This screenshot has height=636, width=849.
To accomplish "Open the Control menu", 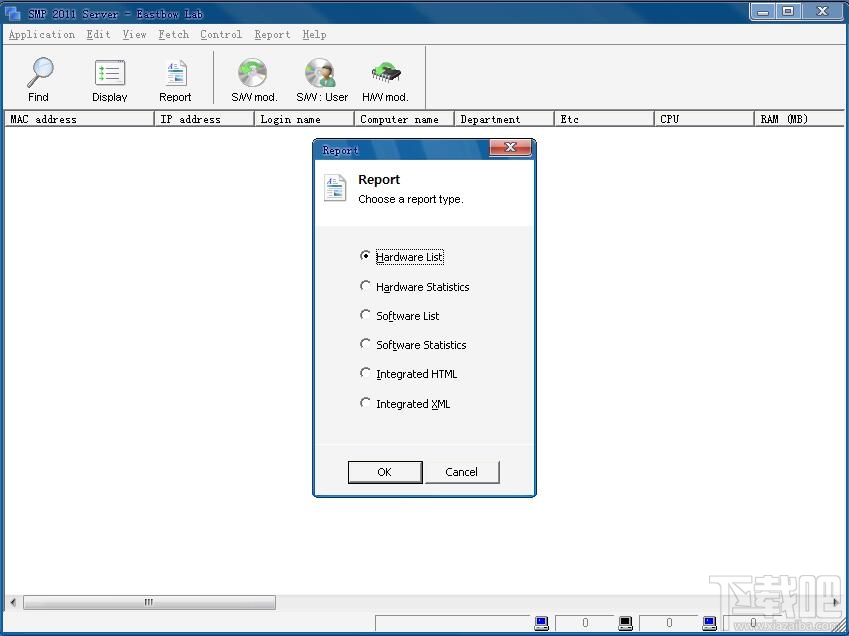I will coord(220,34).
